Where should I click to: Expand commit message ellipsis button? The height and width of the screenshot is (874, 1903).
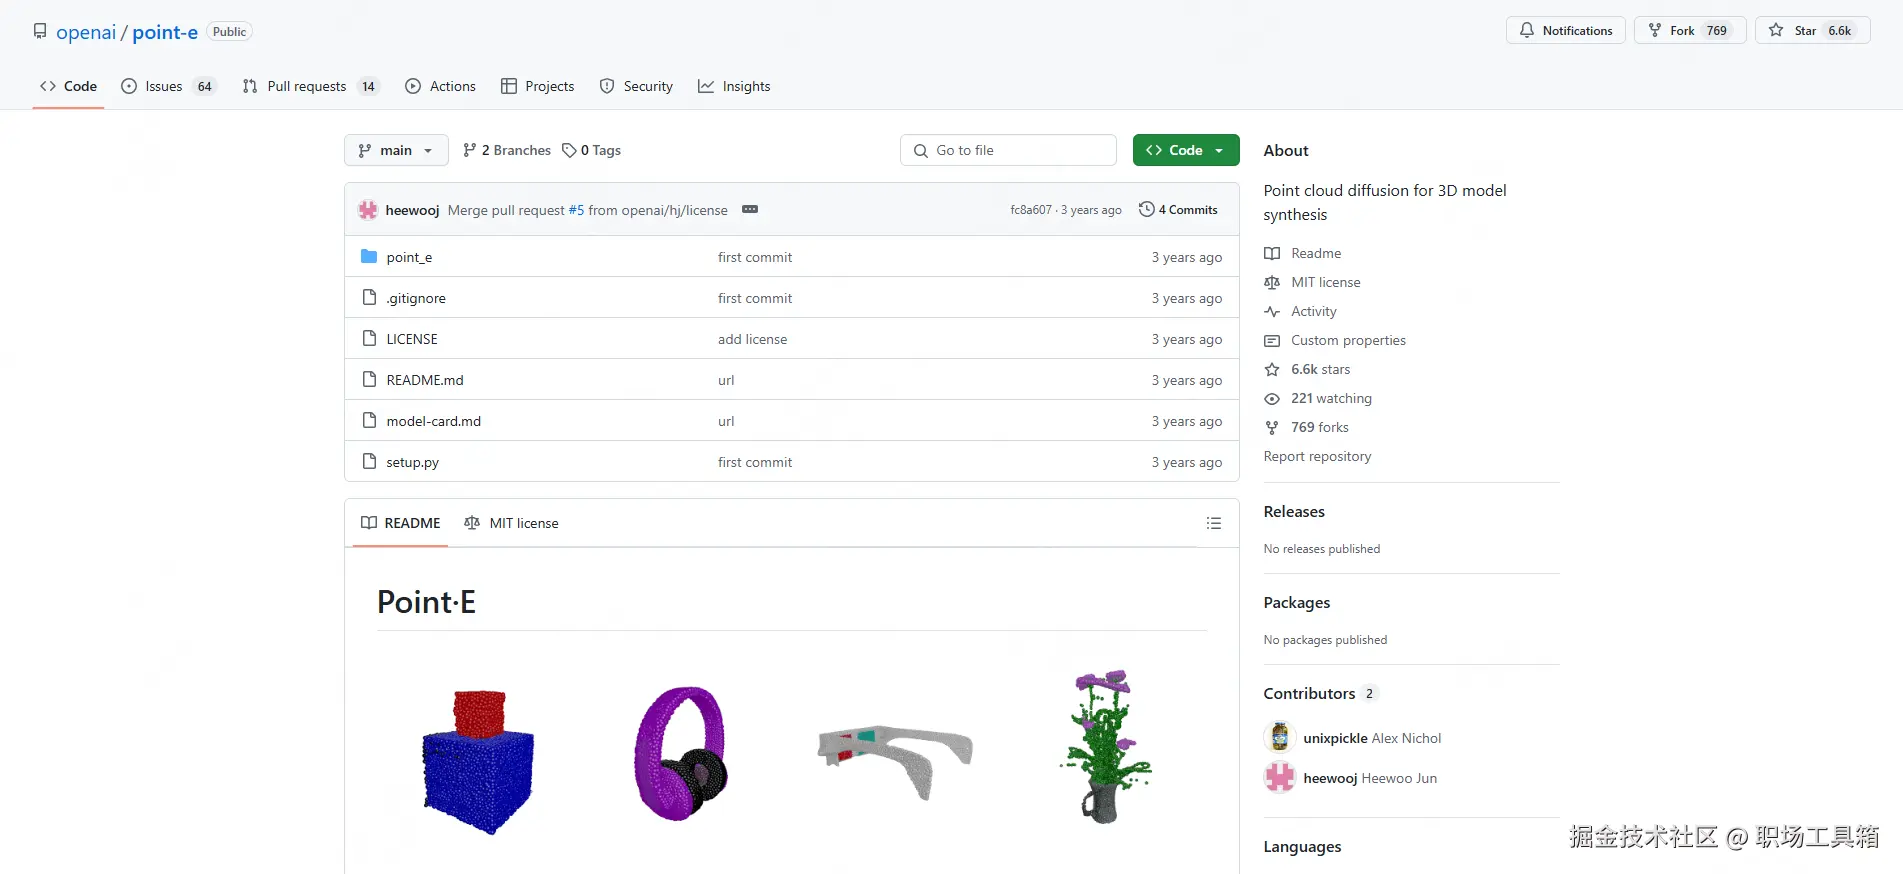pos(750,209)
